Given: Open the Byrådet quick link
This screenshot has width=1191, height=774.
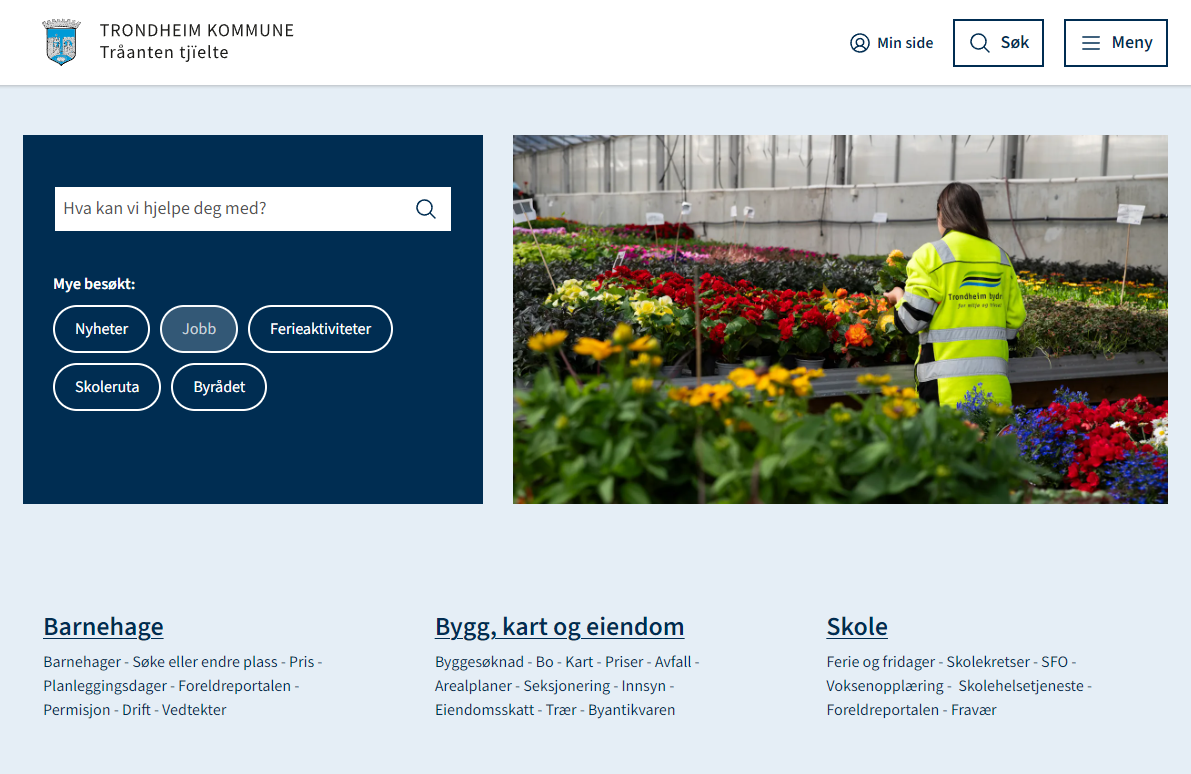Looking at the screenshot, I should (219, 387).
